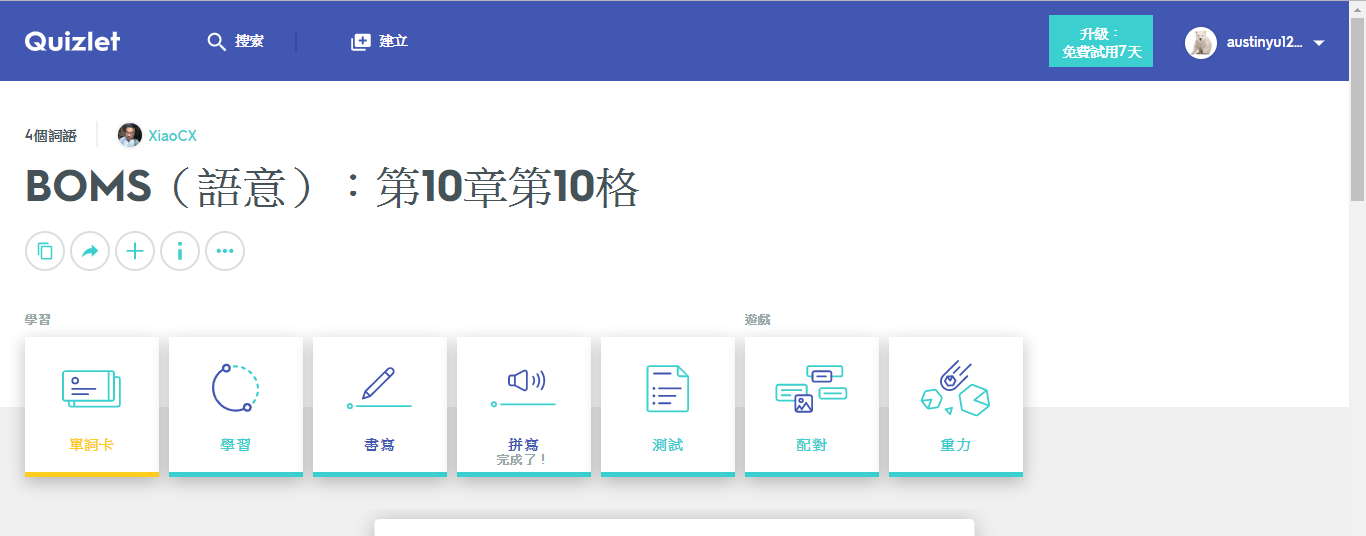Click the 建立 label in header
Viewport: 1366px width, 536px height.
tap(393, 42)
